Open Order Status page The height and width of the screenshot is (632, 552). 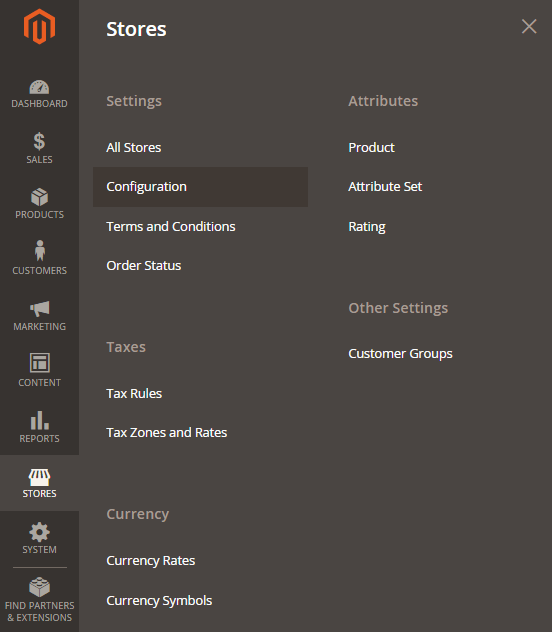tap(144, 266)
